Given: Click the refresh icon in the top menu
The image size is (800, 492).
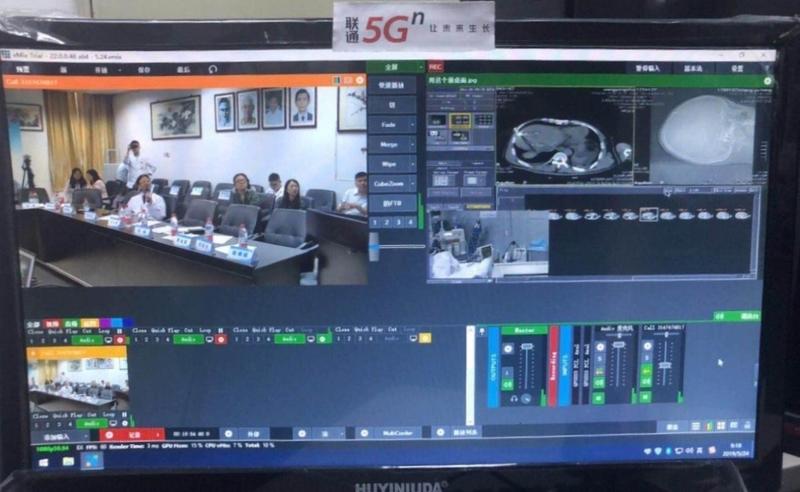Looking at the screenshot, I should pos(213,69).
